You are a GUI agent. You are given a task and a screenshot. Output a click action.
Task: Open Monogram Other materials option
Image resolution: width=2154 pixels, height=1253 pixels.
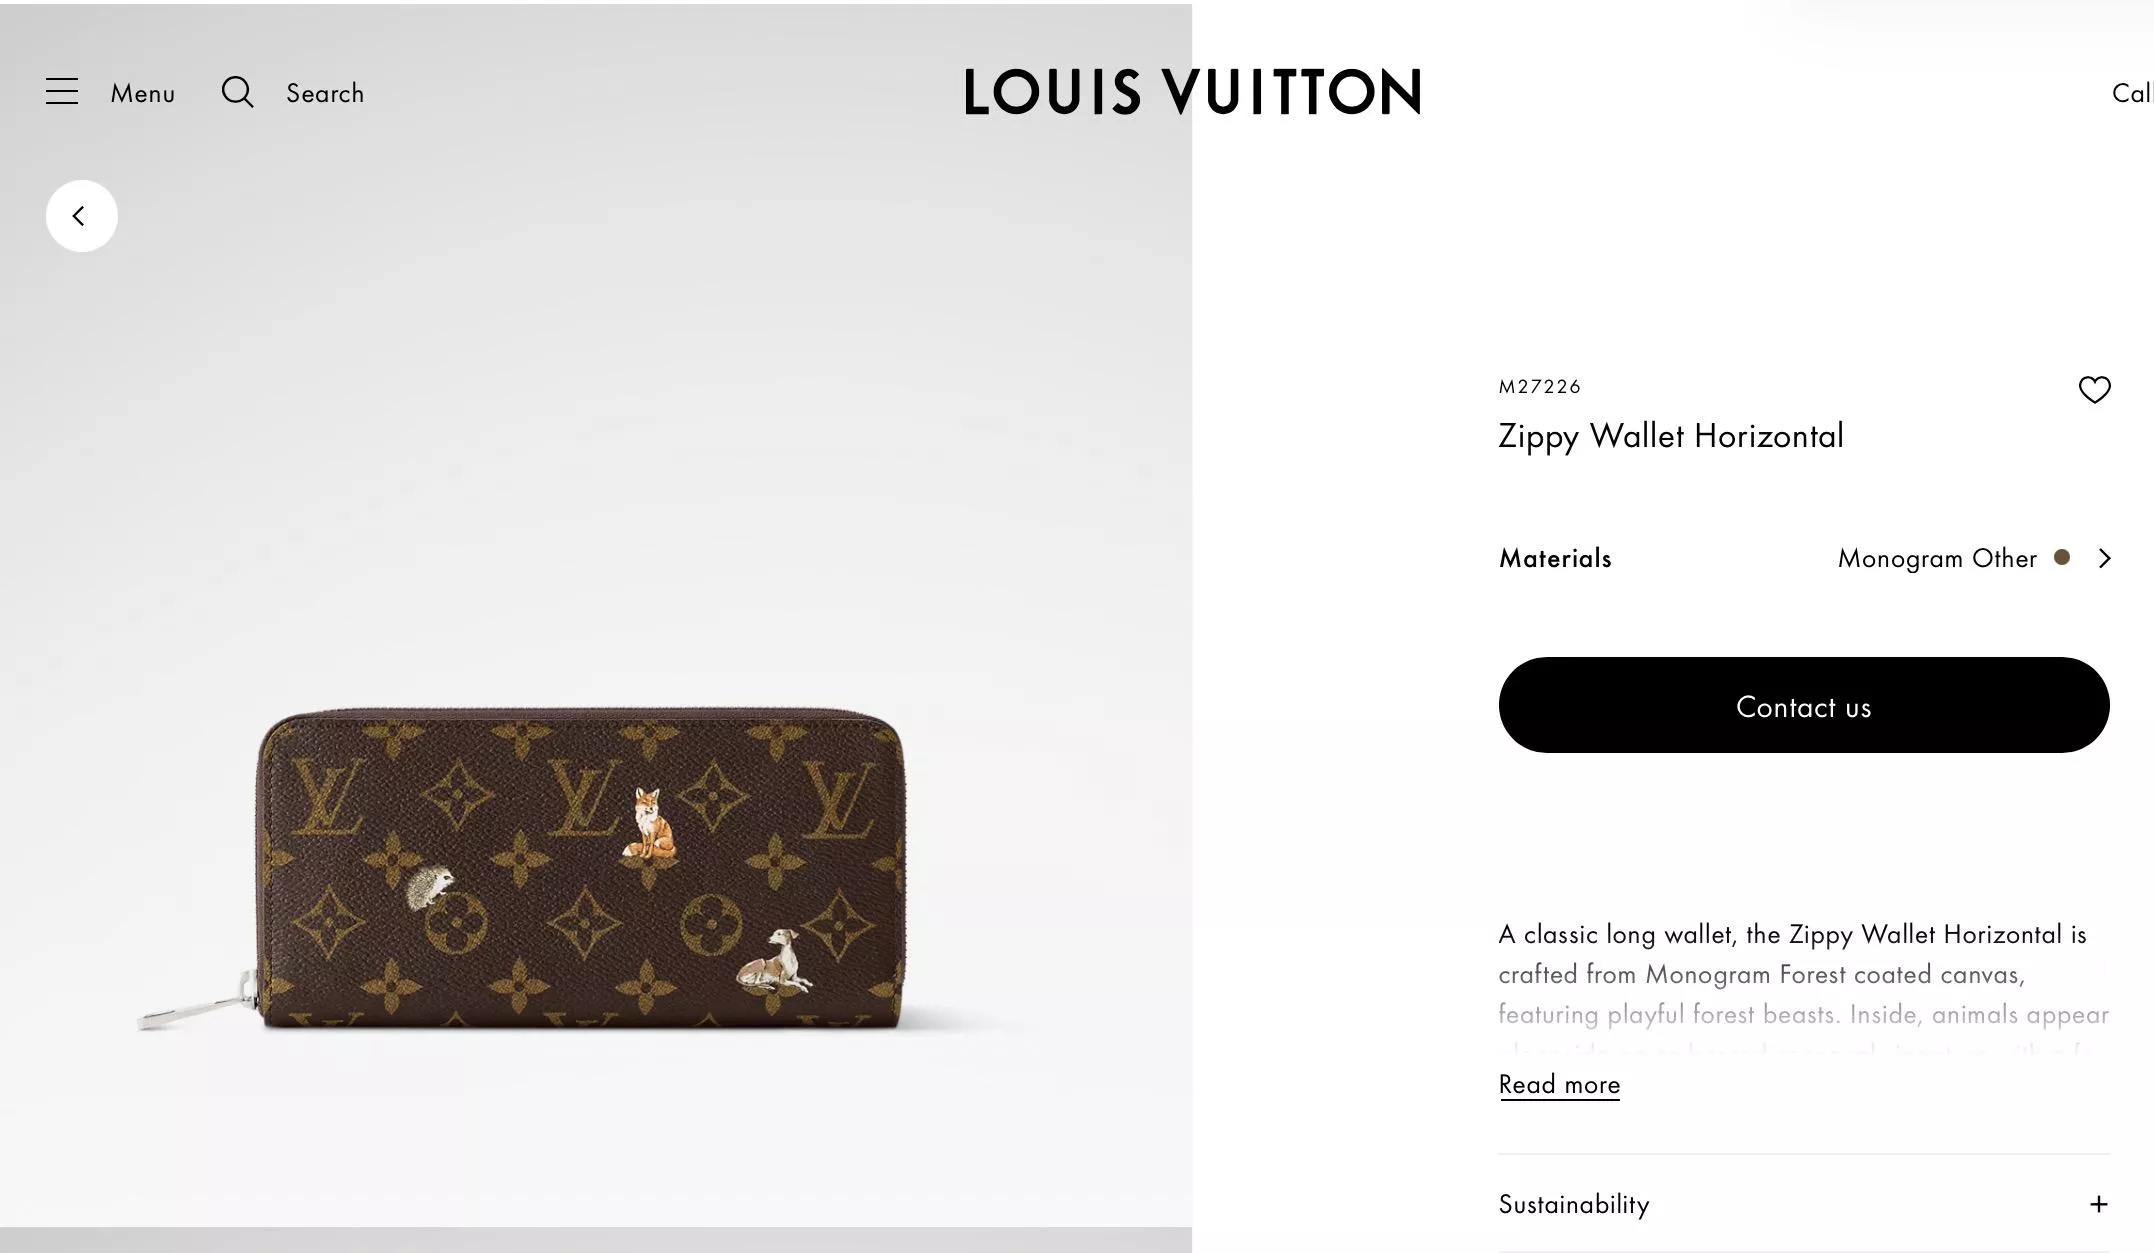[x=1937, y=558]
